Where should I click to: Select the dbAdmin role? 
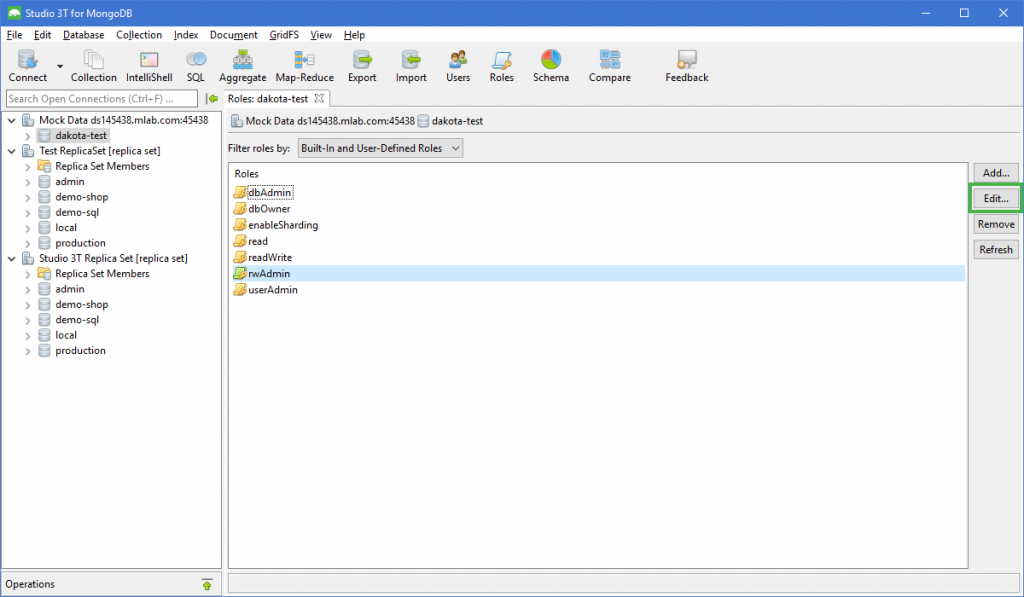[270, 193]
